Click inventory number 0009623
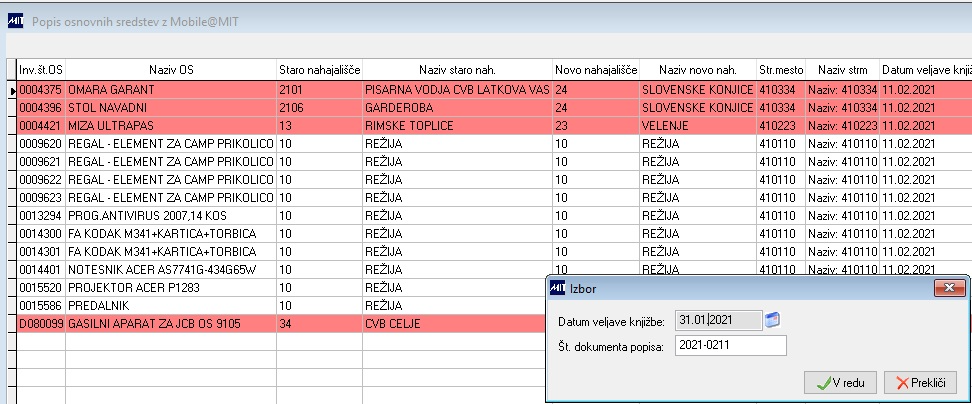 point(41,198)
